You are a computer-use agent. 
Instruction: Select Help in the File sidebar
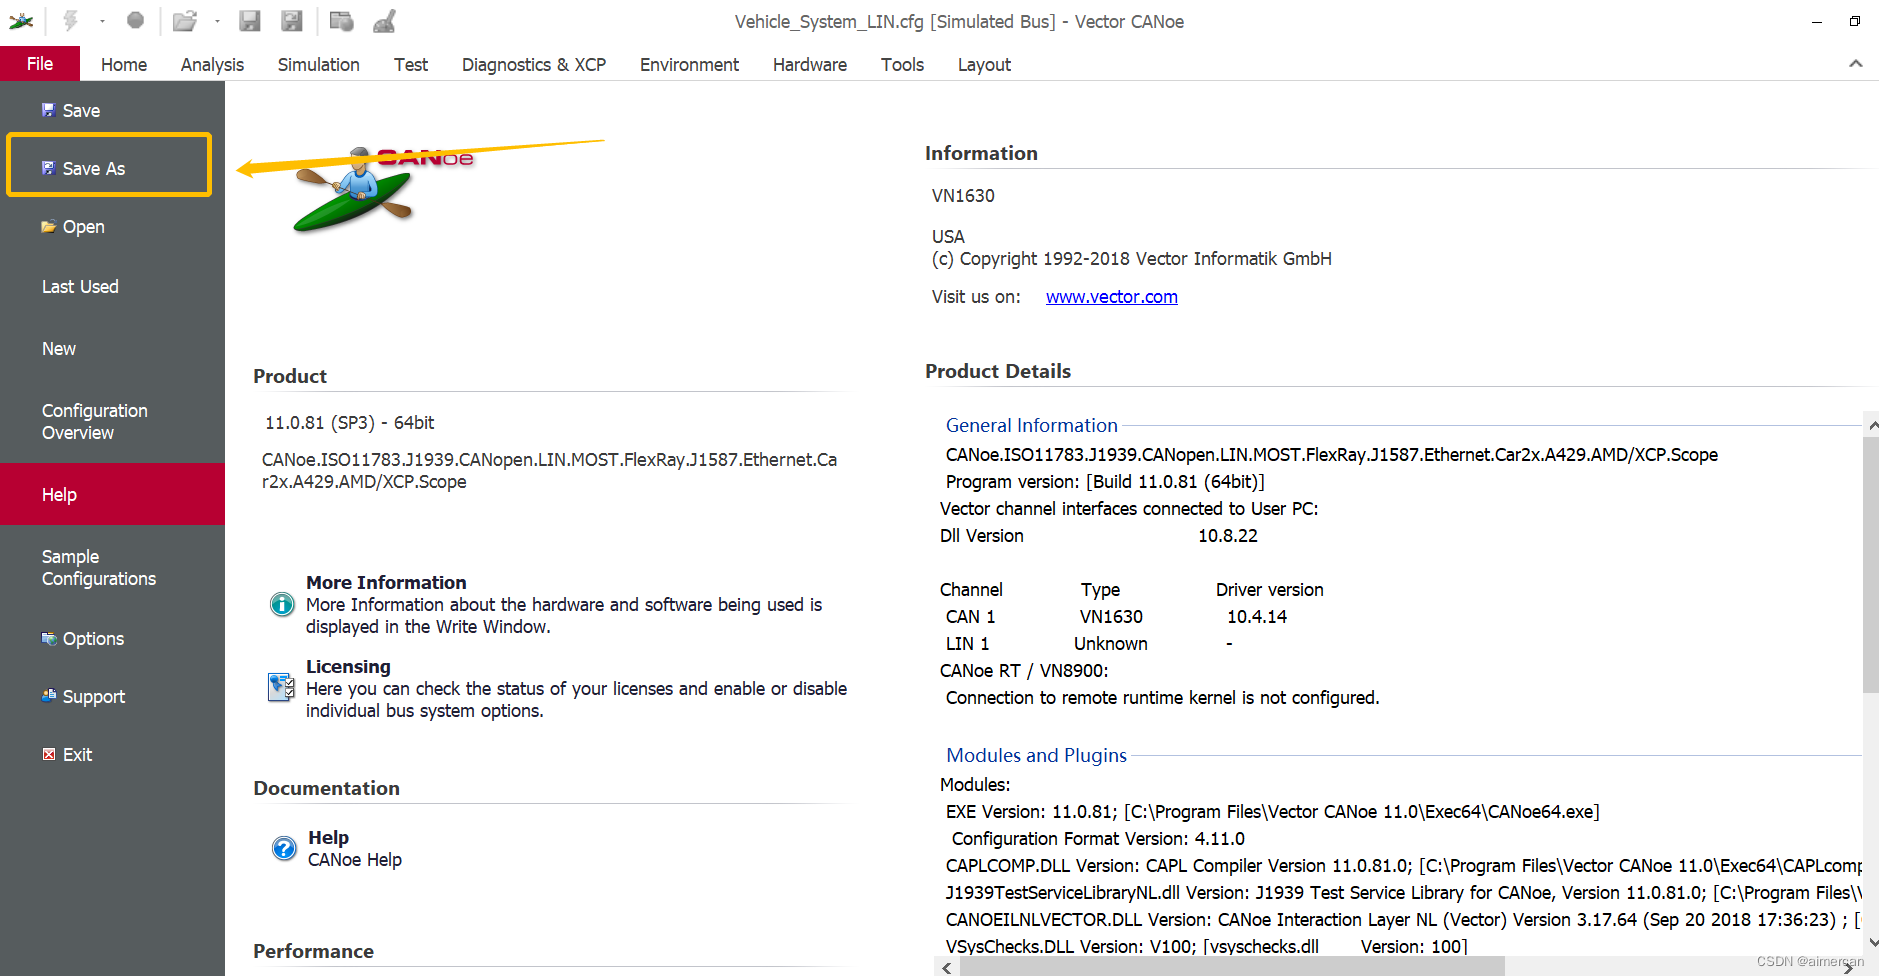point(112,494)
